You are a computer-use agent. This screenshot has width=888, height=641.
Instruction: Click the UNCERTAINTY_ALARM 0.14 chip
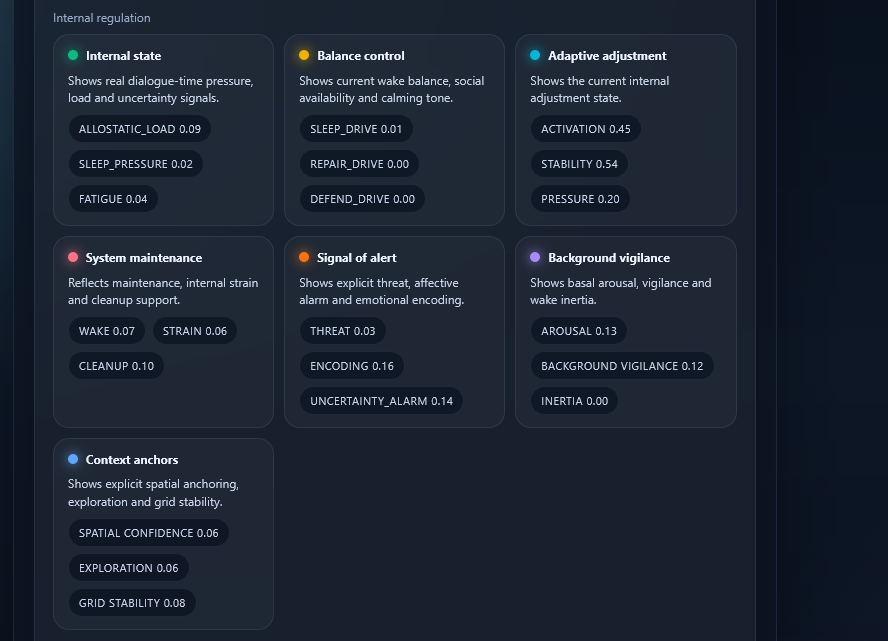tap(381, 401)
